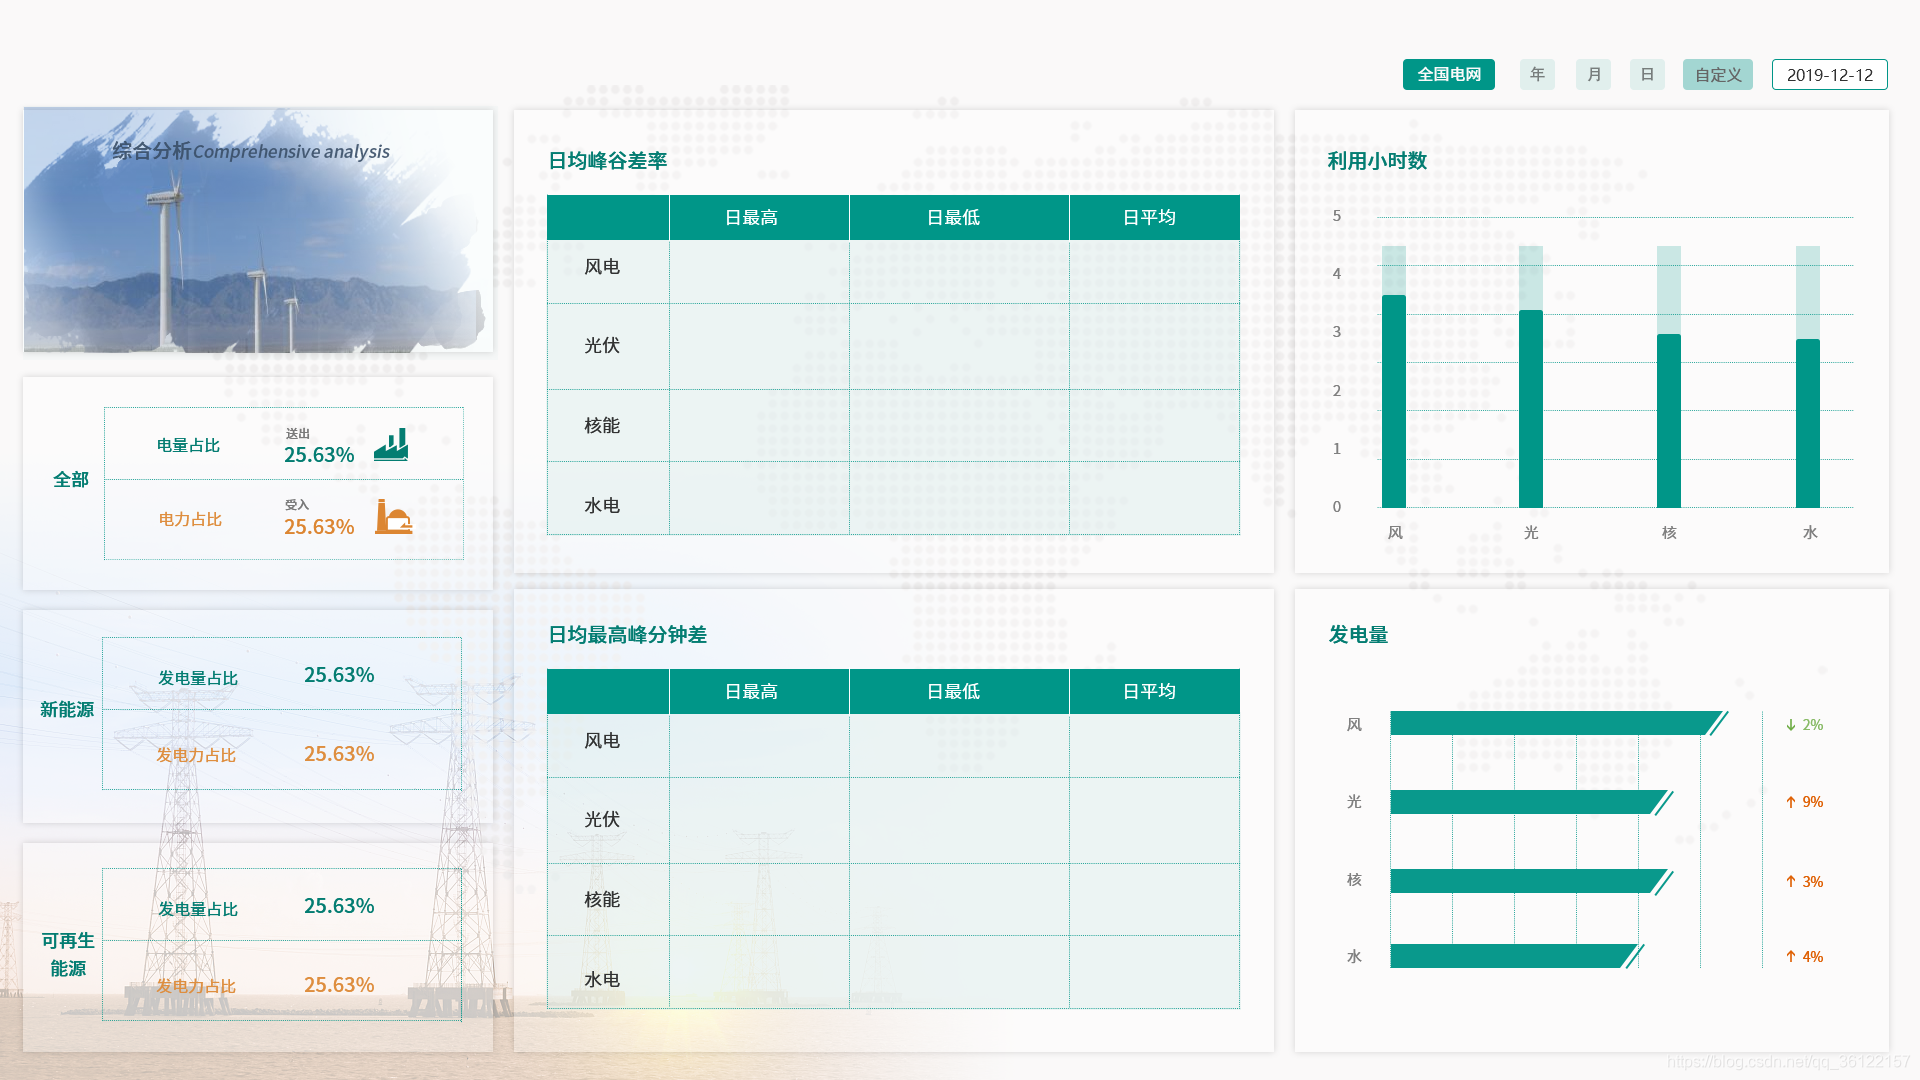Switch to the 年 time range
This screenshot has height=1080, width=1920.
(1538, 75)
